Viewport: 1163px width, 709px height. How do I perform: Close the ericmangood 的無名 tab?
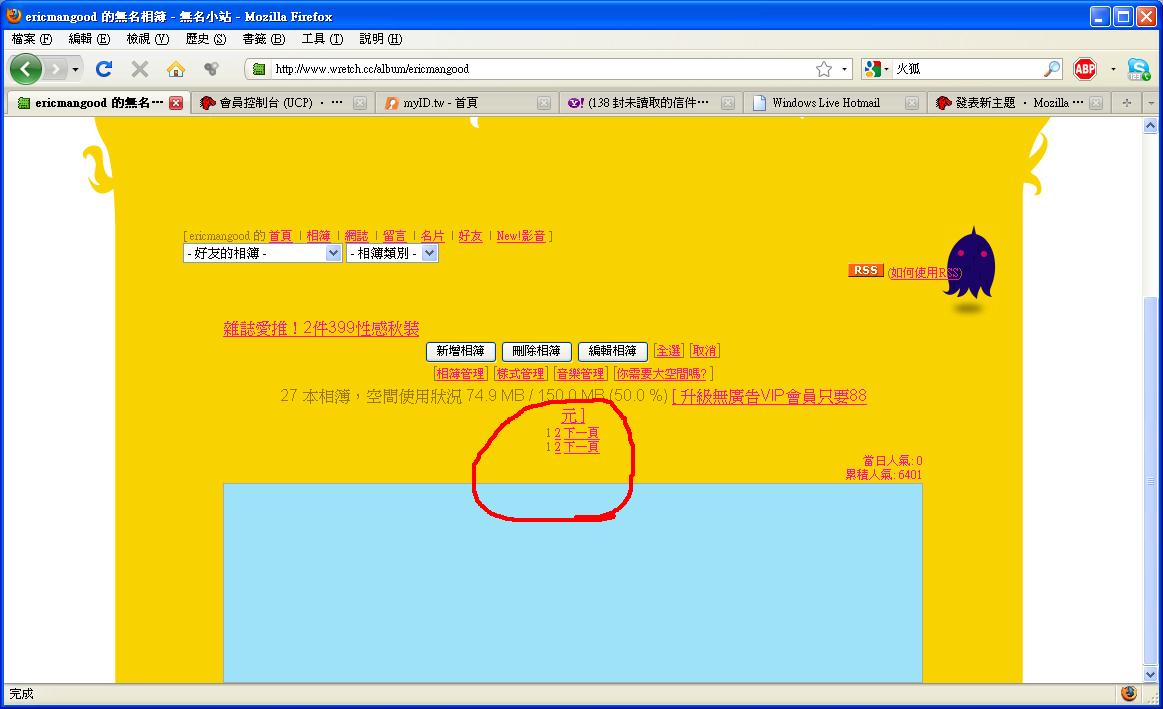point(176,103)
